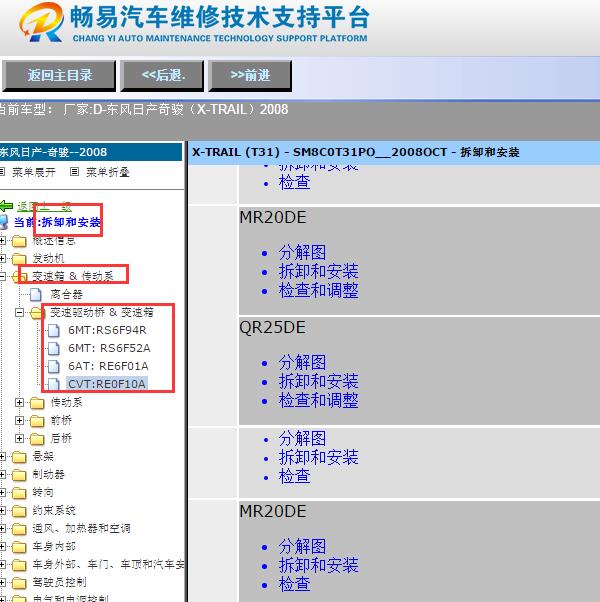
Task: Click the 东风日产-奇骏--2008 panel header
Action: 91,152
